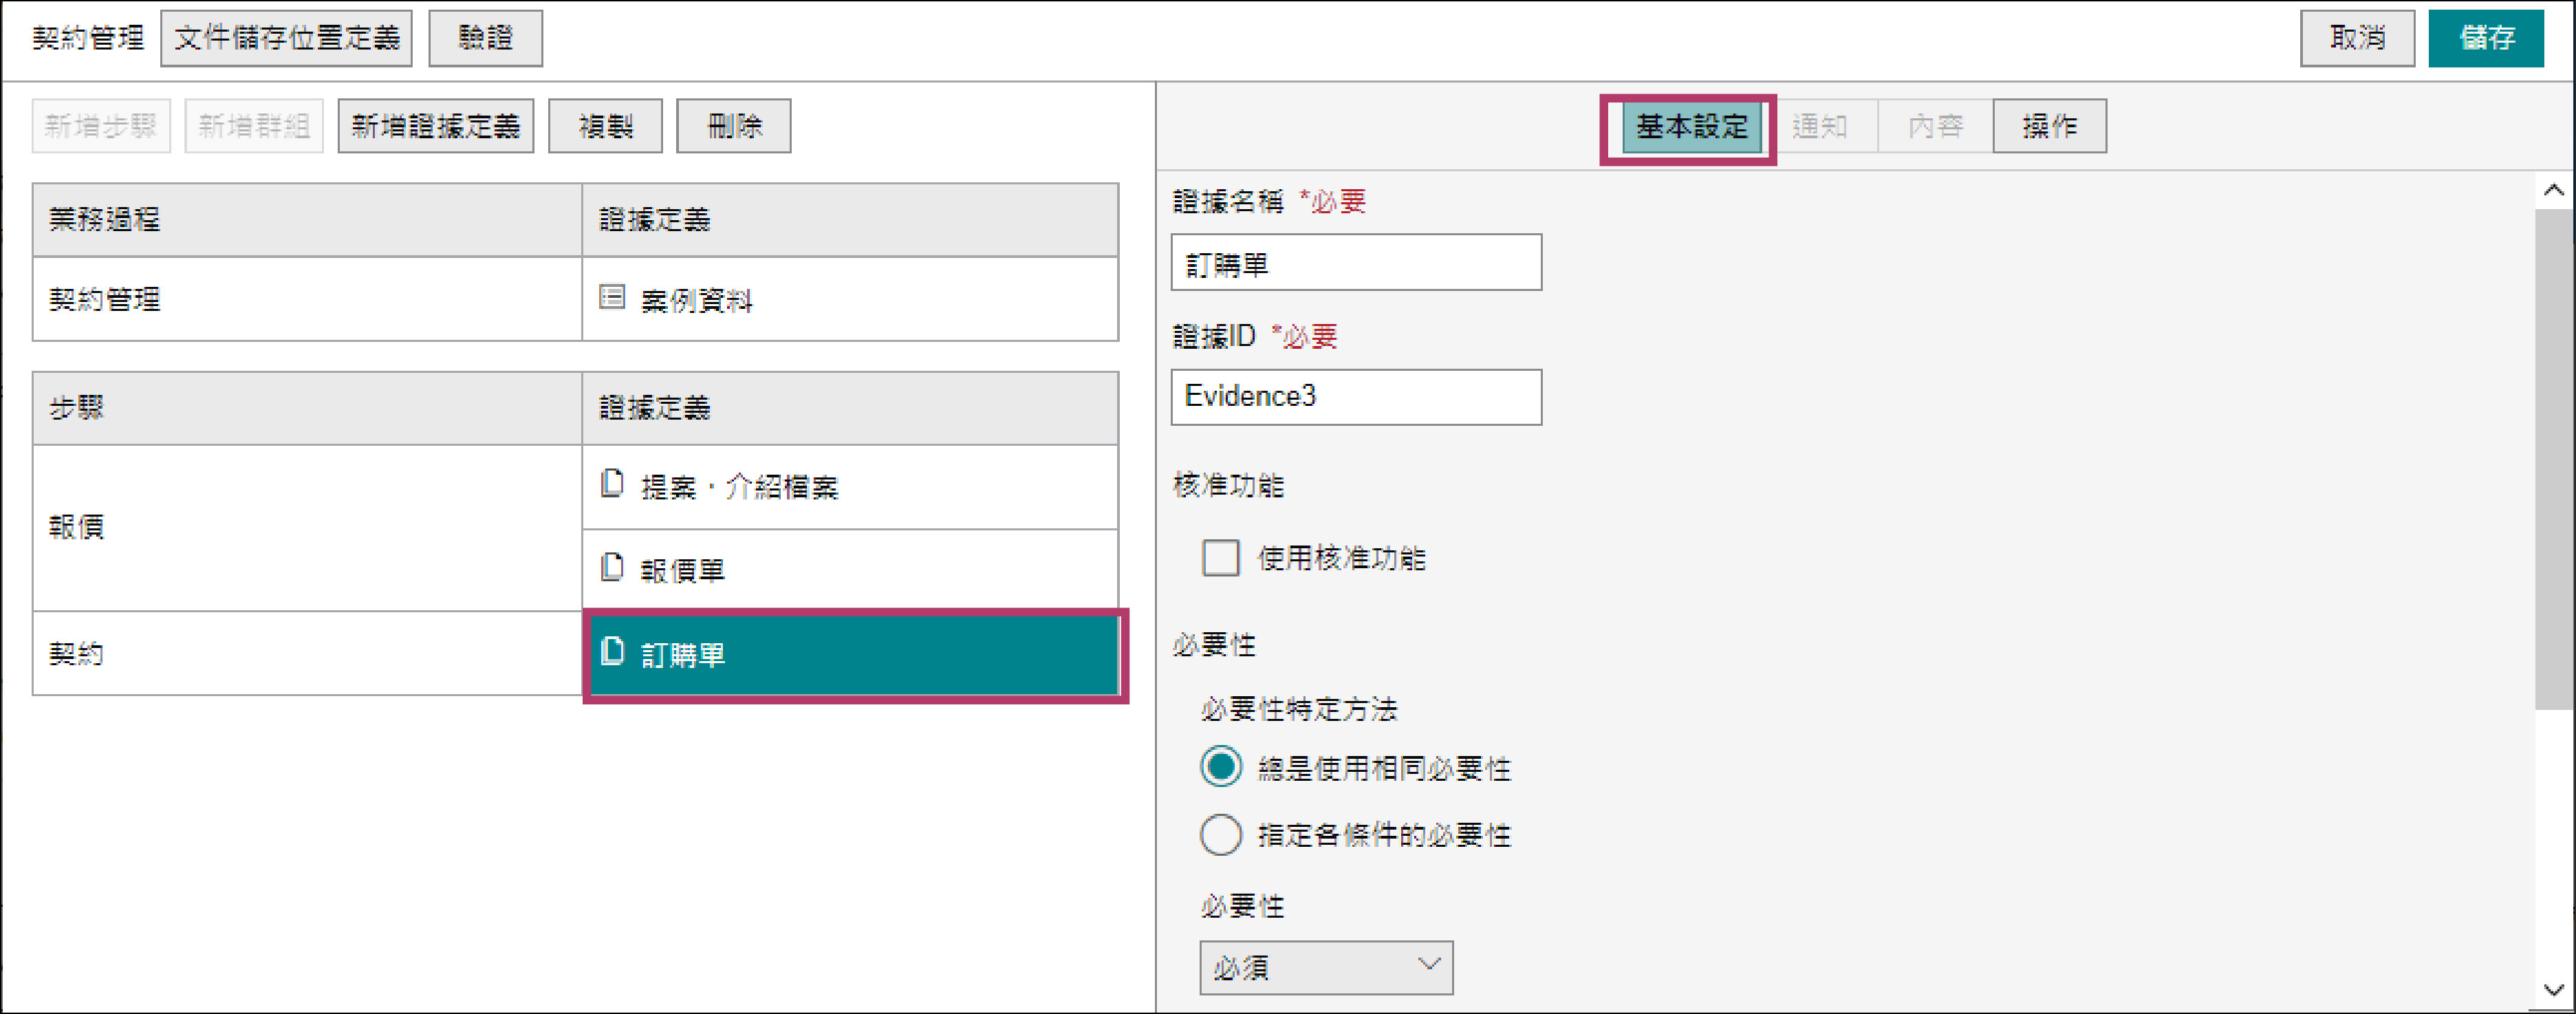This screenshot has height=1014, width=2576.
Task: Click the list icon beside 案例資料
Action: click(612, 297)
